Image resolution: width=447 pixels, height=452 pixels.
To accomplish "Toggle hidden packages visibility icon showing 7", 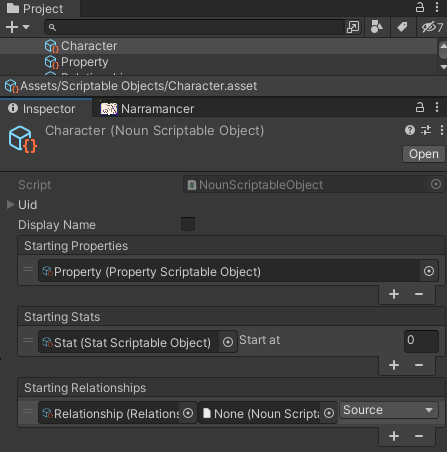I will pos(432,27).
